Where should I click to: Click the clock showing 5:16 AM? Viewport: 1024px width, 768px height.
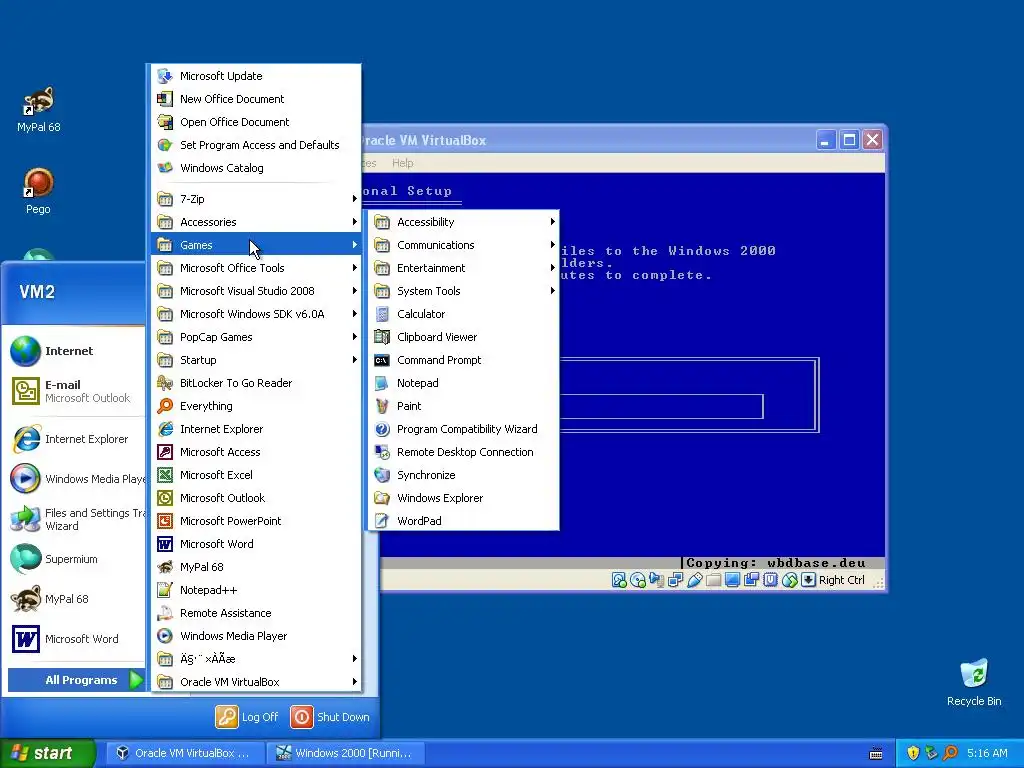(987, 753)
